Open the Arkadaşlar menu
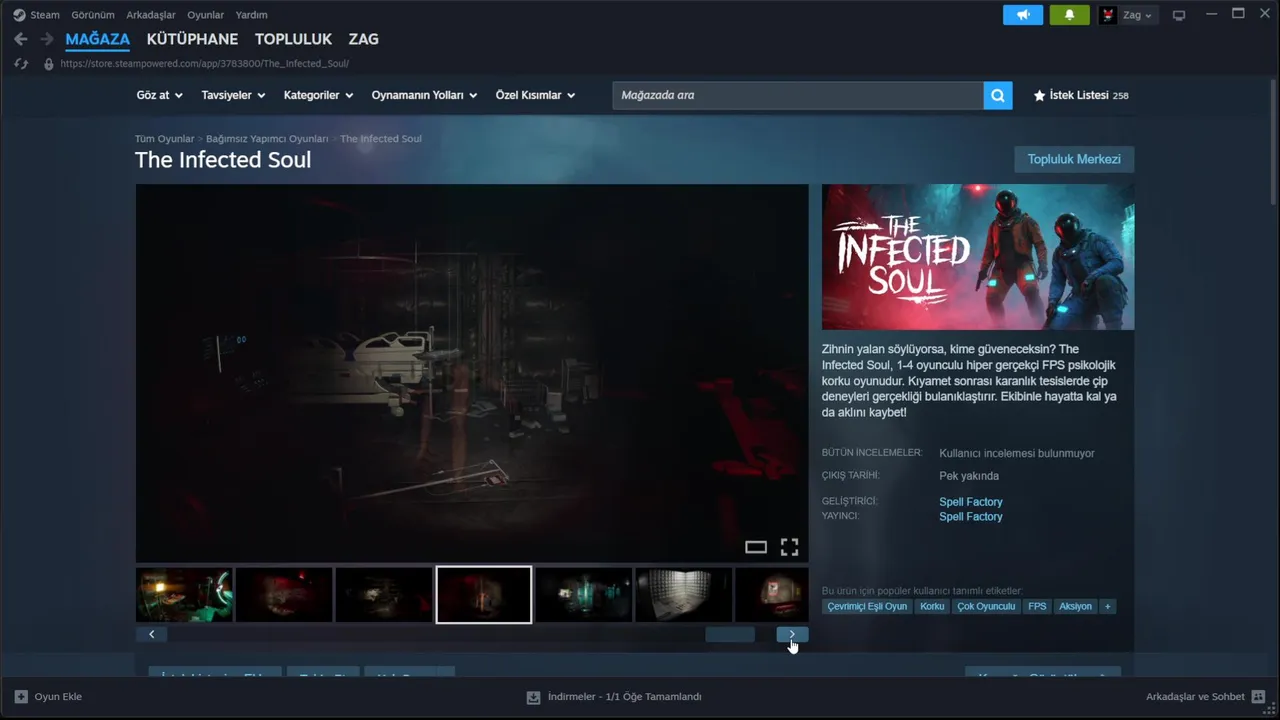Image resolution: width=1280 pixels, height=720 pixels. point(151,15)
